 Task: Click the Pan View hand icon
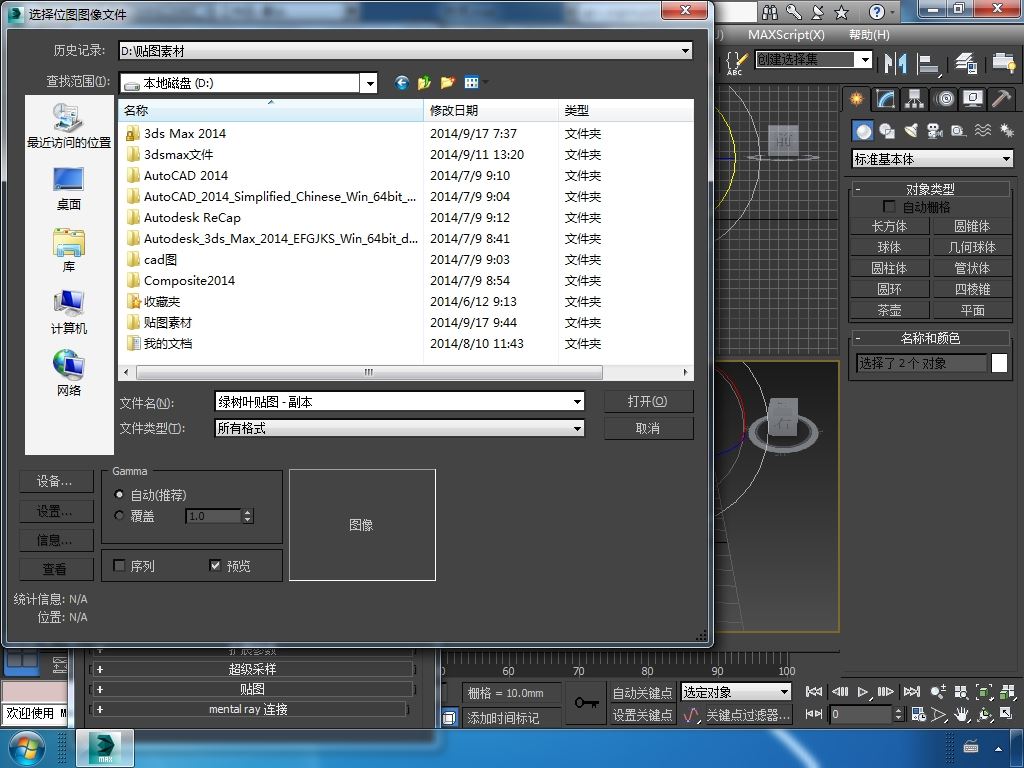click(961, 714)
